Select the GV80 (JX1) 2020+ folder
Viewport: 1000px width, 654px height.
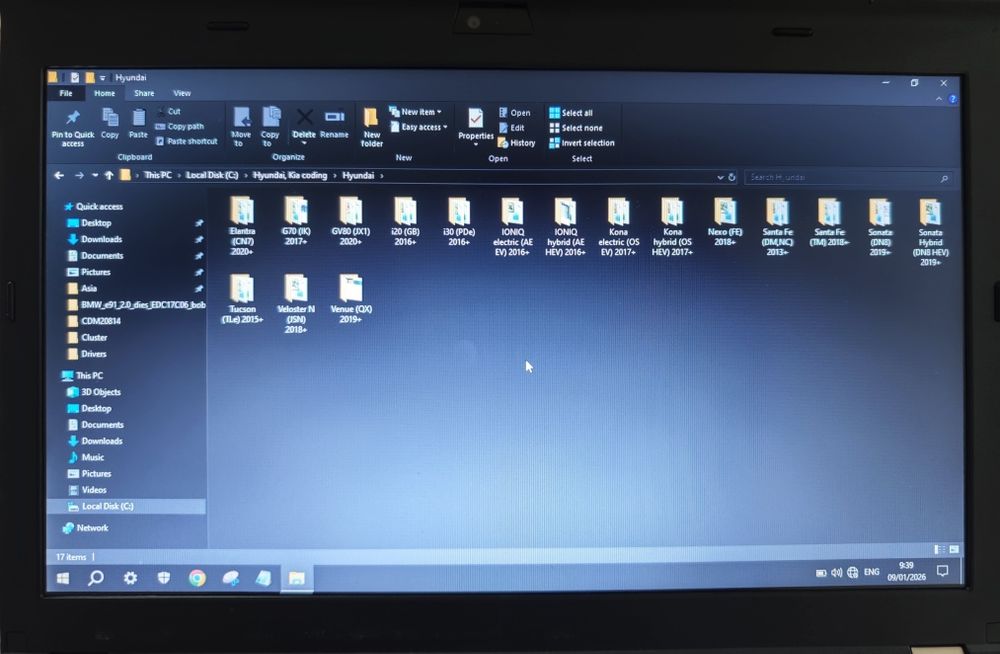click(x=350, y=221)
